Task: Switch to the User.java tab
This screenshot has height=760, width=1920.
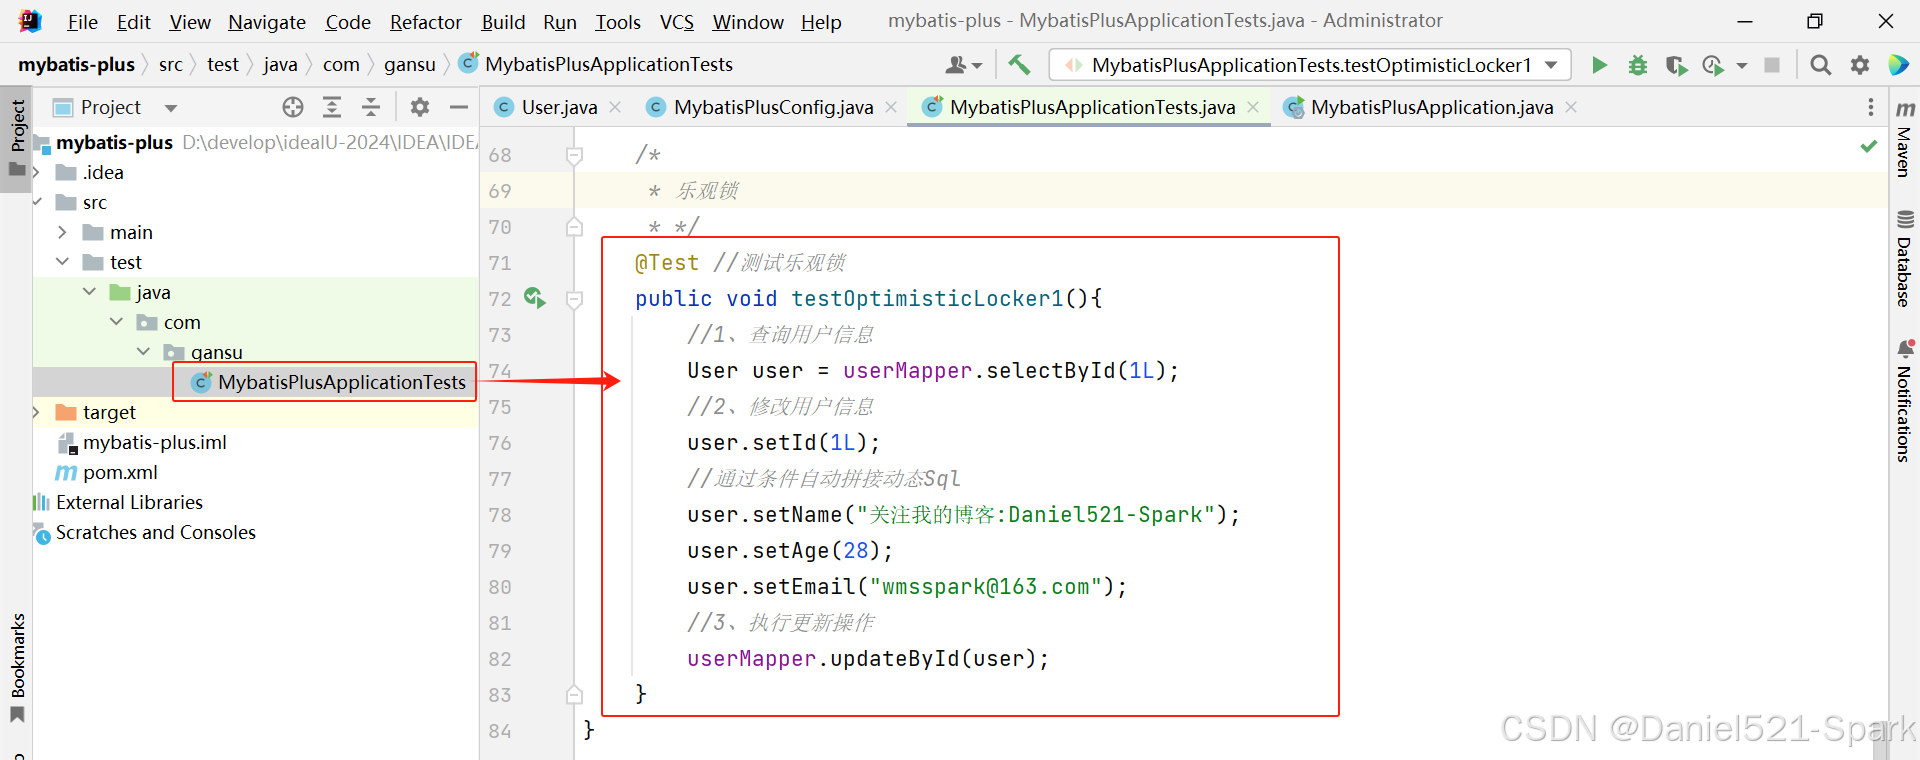Action: (559, 107)
